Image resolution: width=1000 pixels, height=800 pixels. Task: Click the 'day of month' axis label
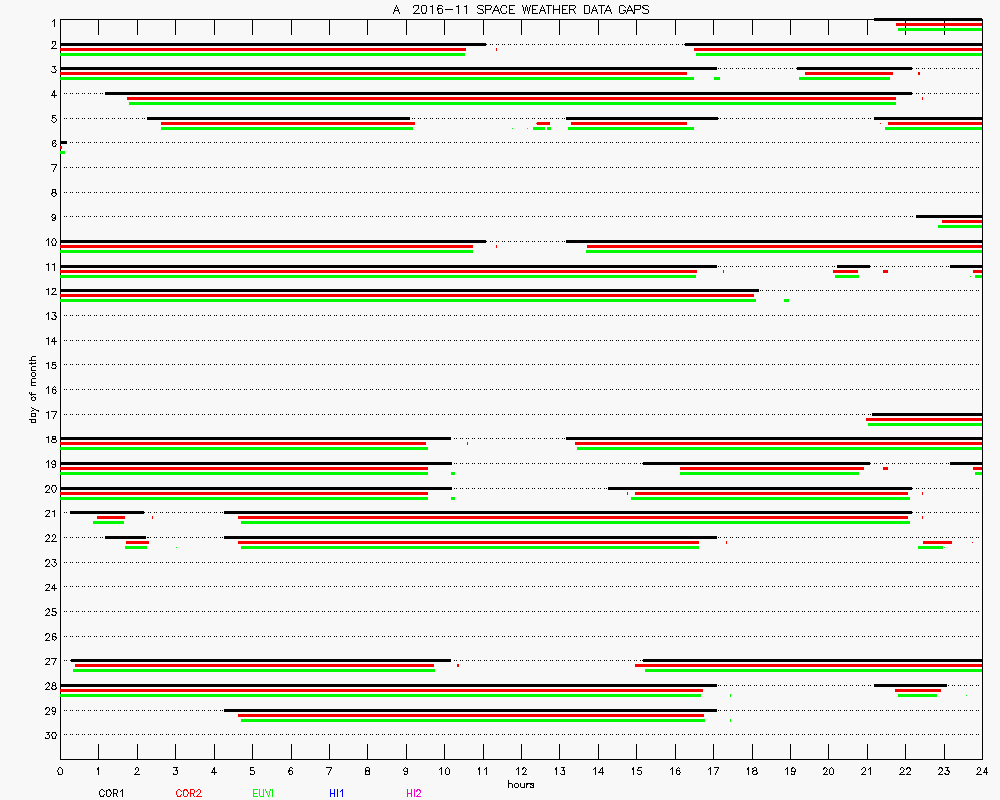tap(33, 388)
